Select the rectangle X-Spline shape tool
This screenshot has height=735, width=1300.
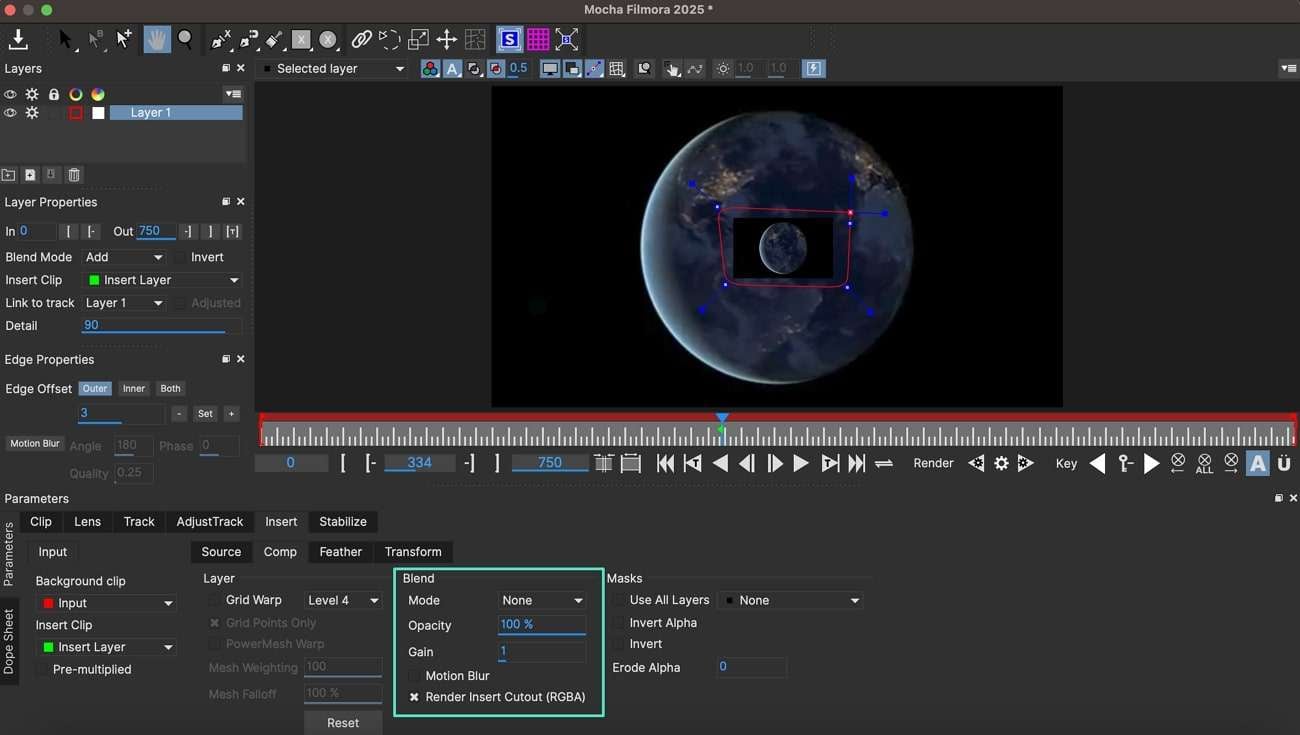click(x=301, y=40)
